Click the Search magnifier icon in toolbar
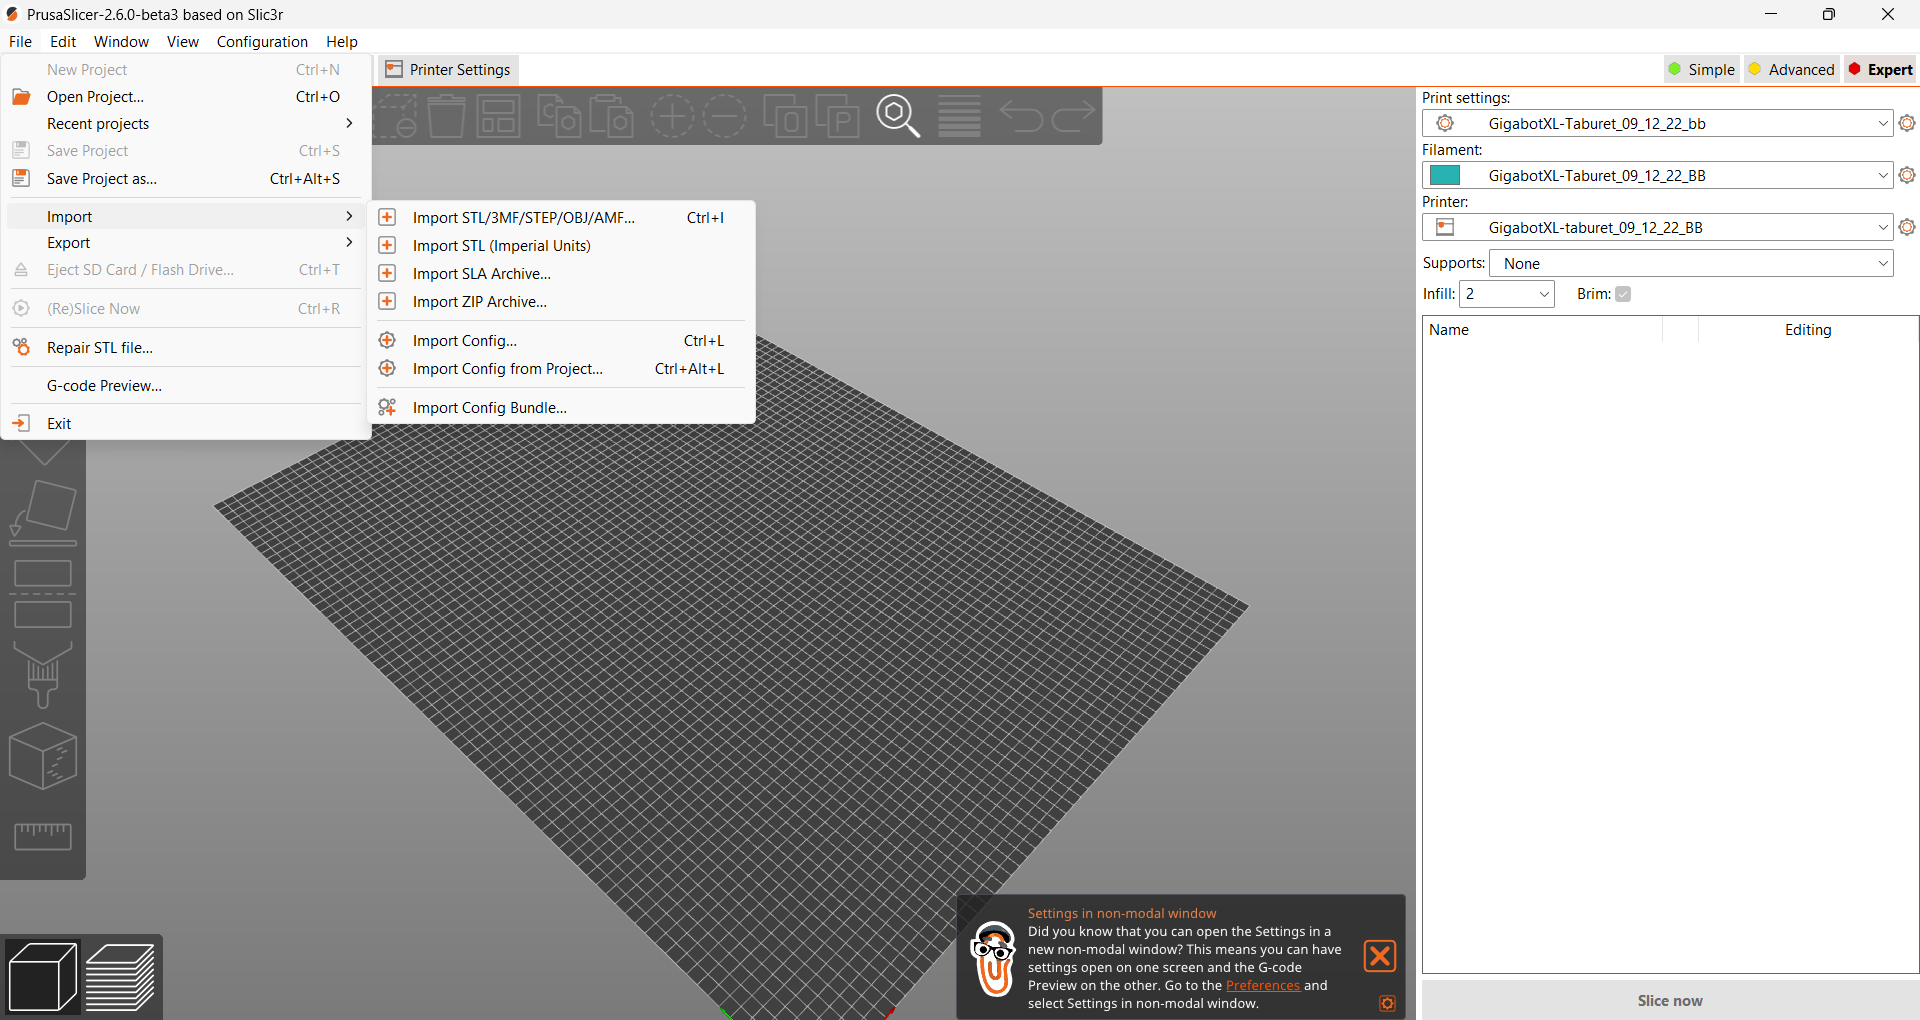 point(897,116)
